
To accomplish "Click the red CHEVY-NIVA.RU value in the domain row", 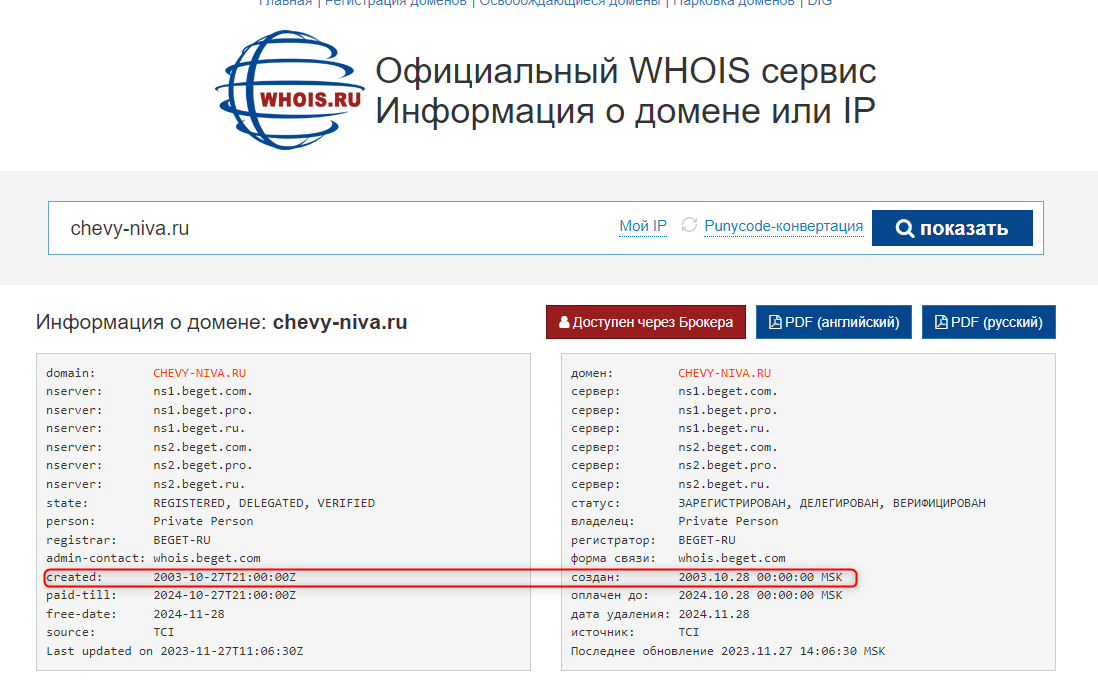I will pyautogui.click(x=200, y=373).
